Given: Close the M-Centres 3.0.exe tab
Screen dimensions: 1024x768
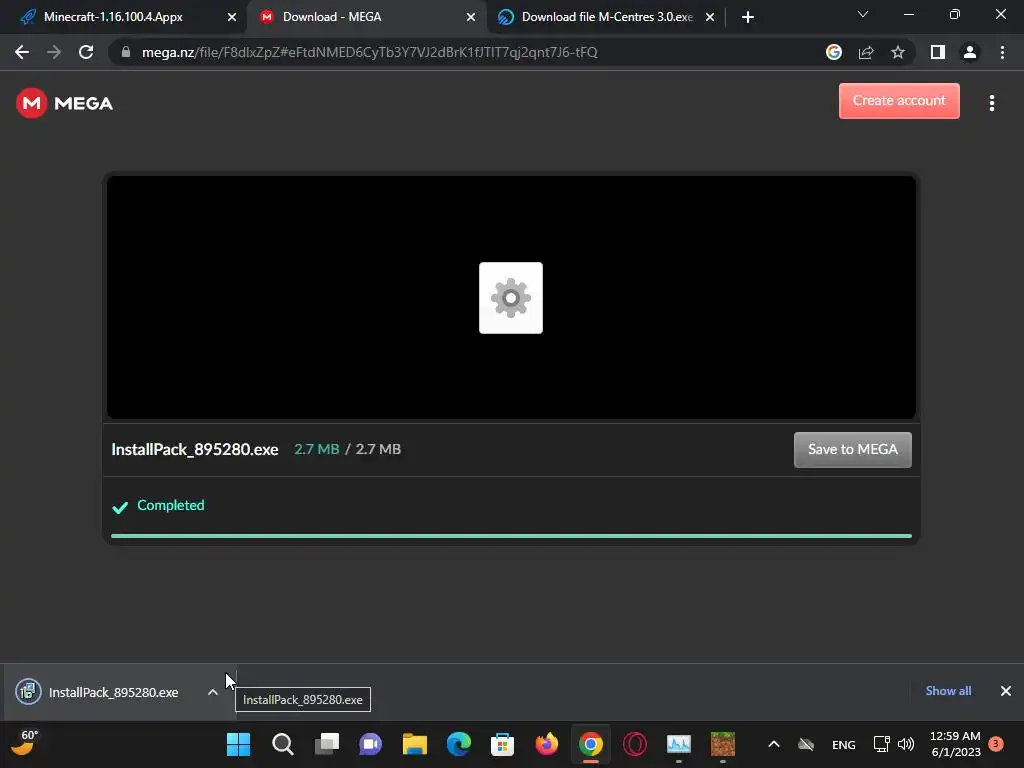Looking at the screenshot, I should [x=710, y=17].
